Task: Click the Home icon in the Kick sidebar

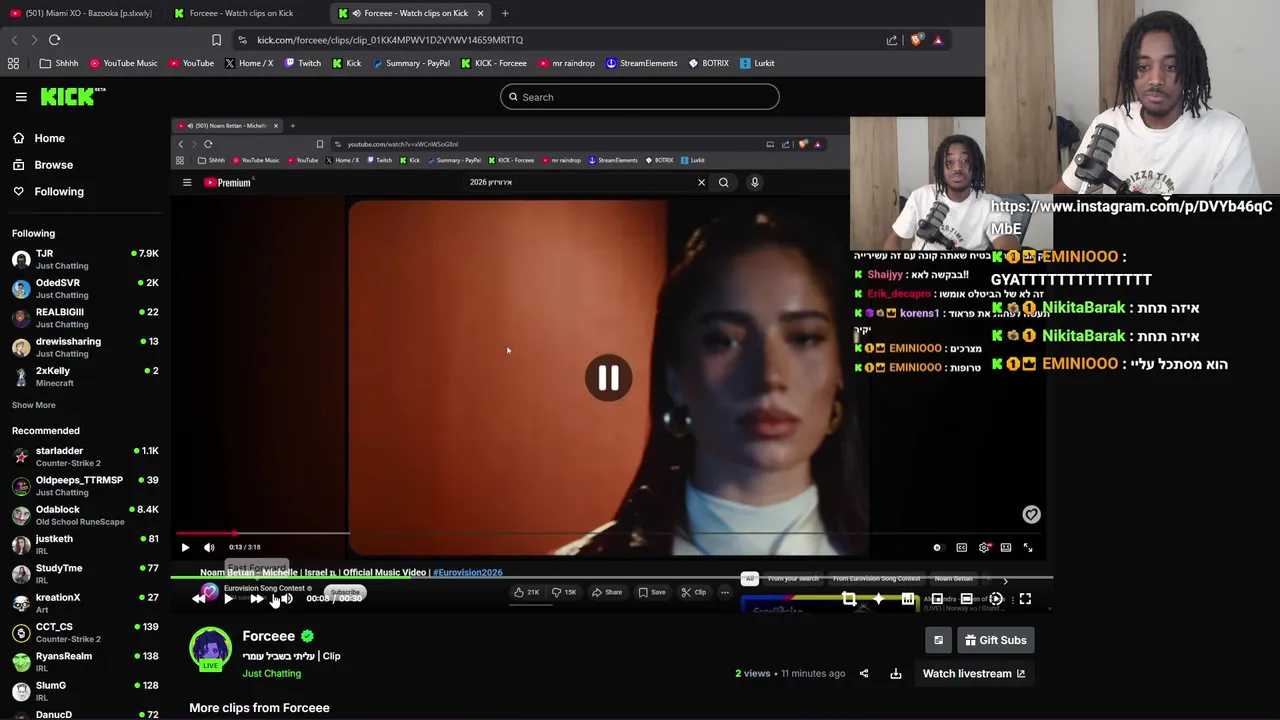Action: coord(18,138)
